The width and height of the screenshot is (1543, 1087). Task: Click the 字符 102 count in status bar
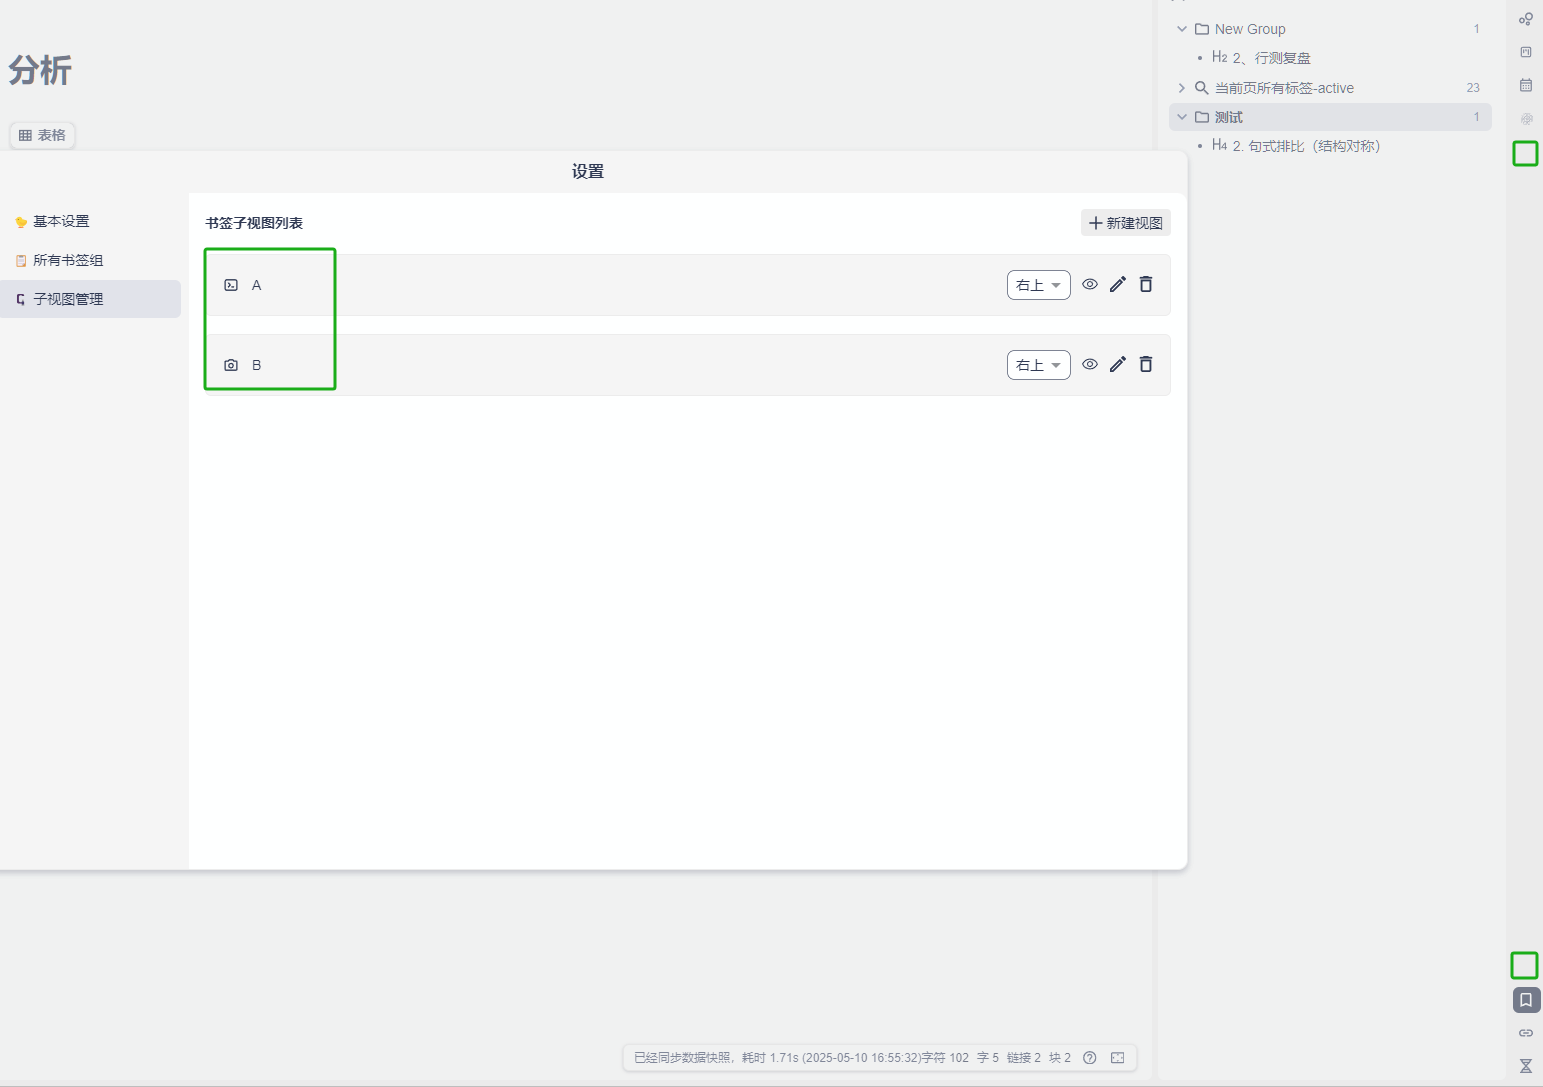[x=945, y=1058]
